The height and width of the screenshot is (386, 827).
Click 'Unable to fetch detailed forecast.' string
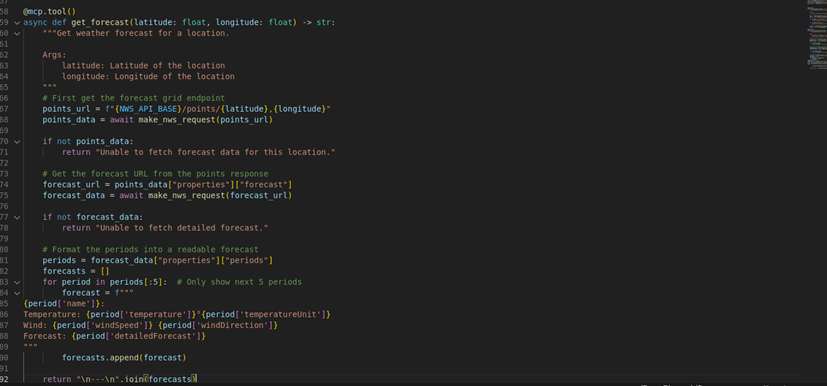tap(182, 228)
